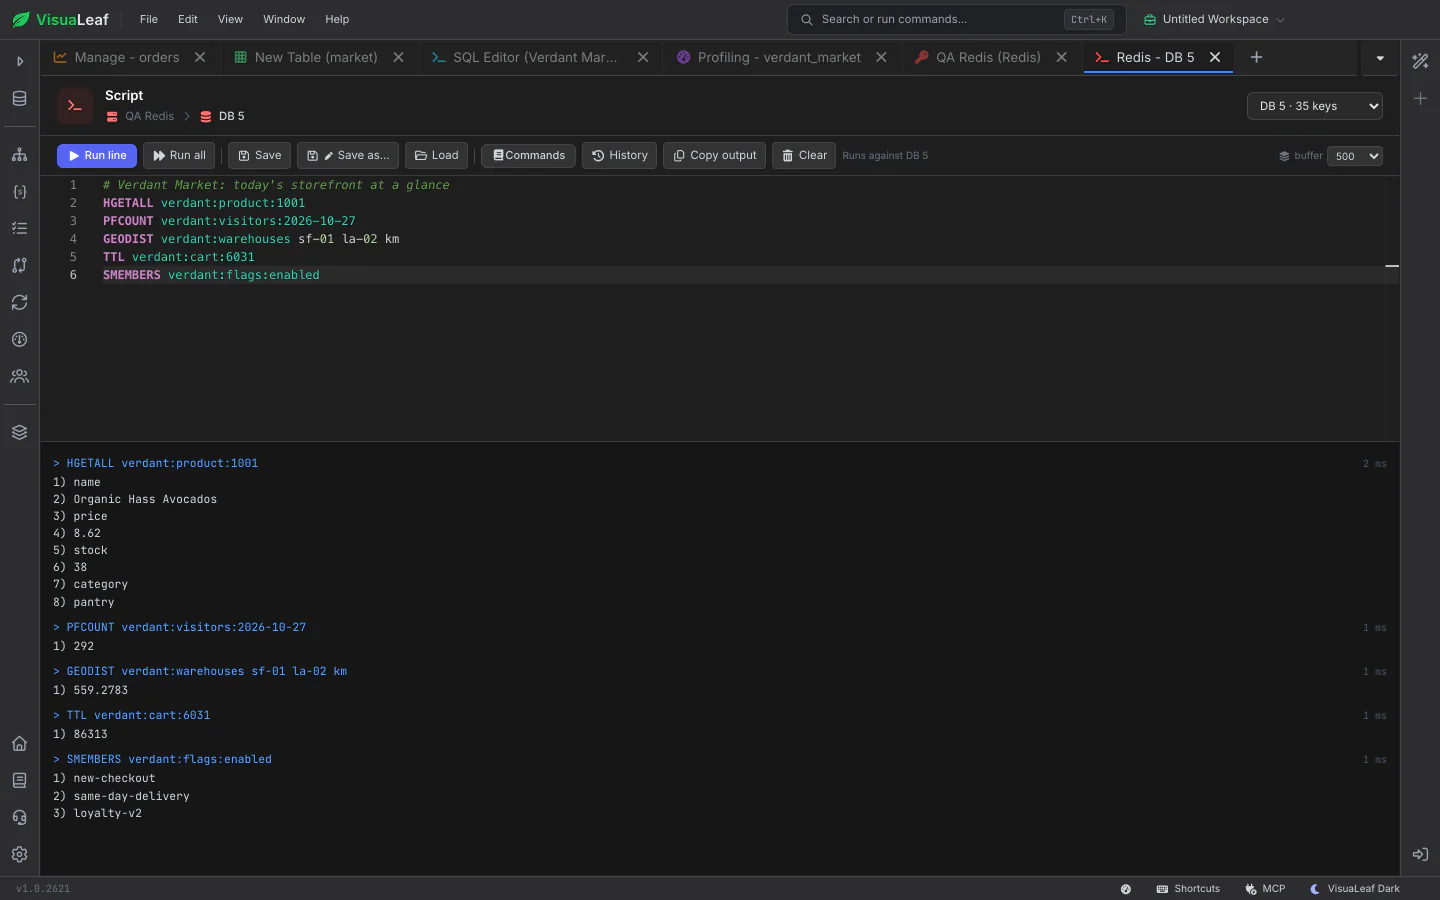Expand the tab list overflow arrow
Image resolution: width=1440 pixels, height=900 pixels.
click(x=1380, y=58)
